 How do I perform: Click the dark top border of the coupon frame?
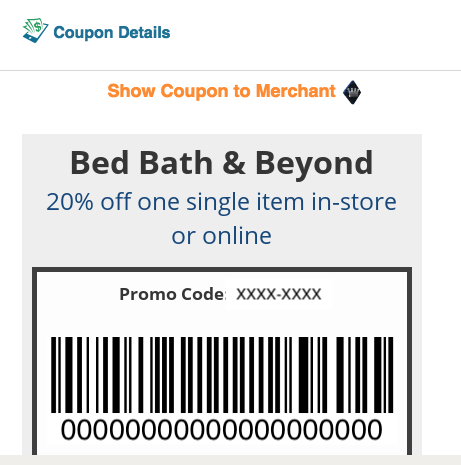tap(222, 269)
